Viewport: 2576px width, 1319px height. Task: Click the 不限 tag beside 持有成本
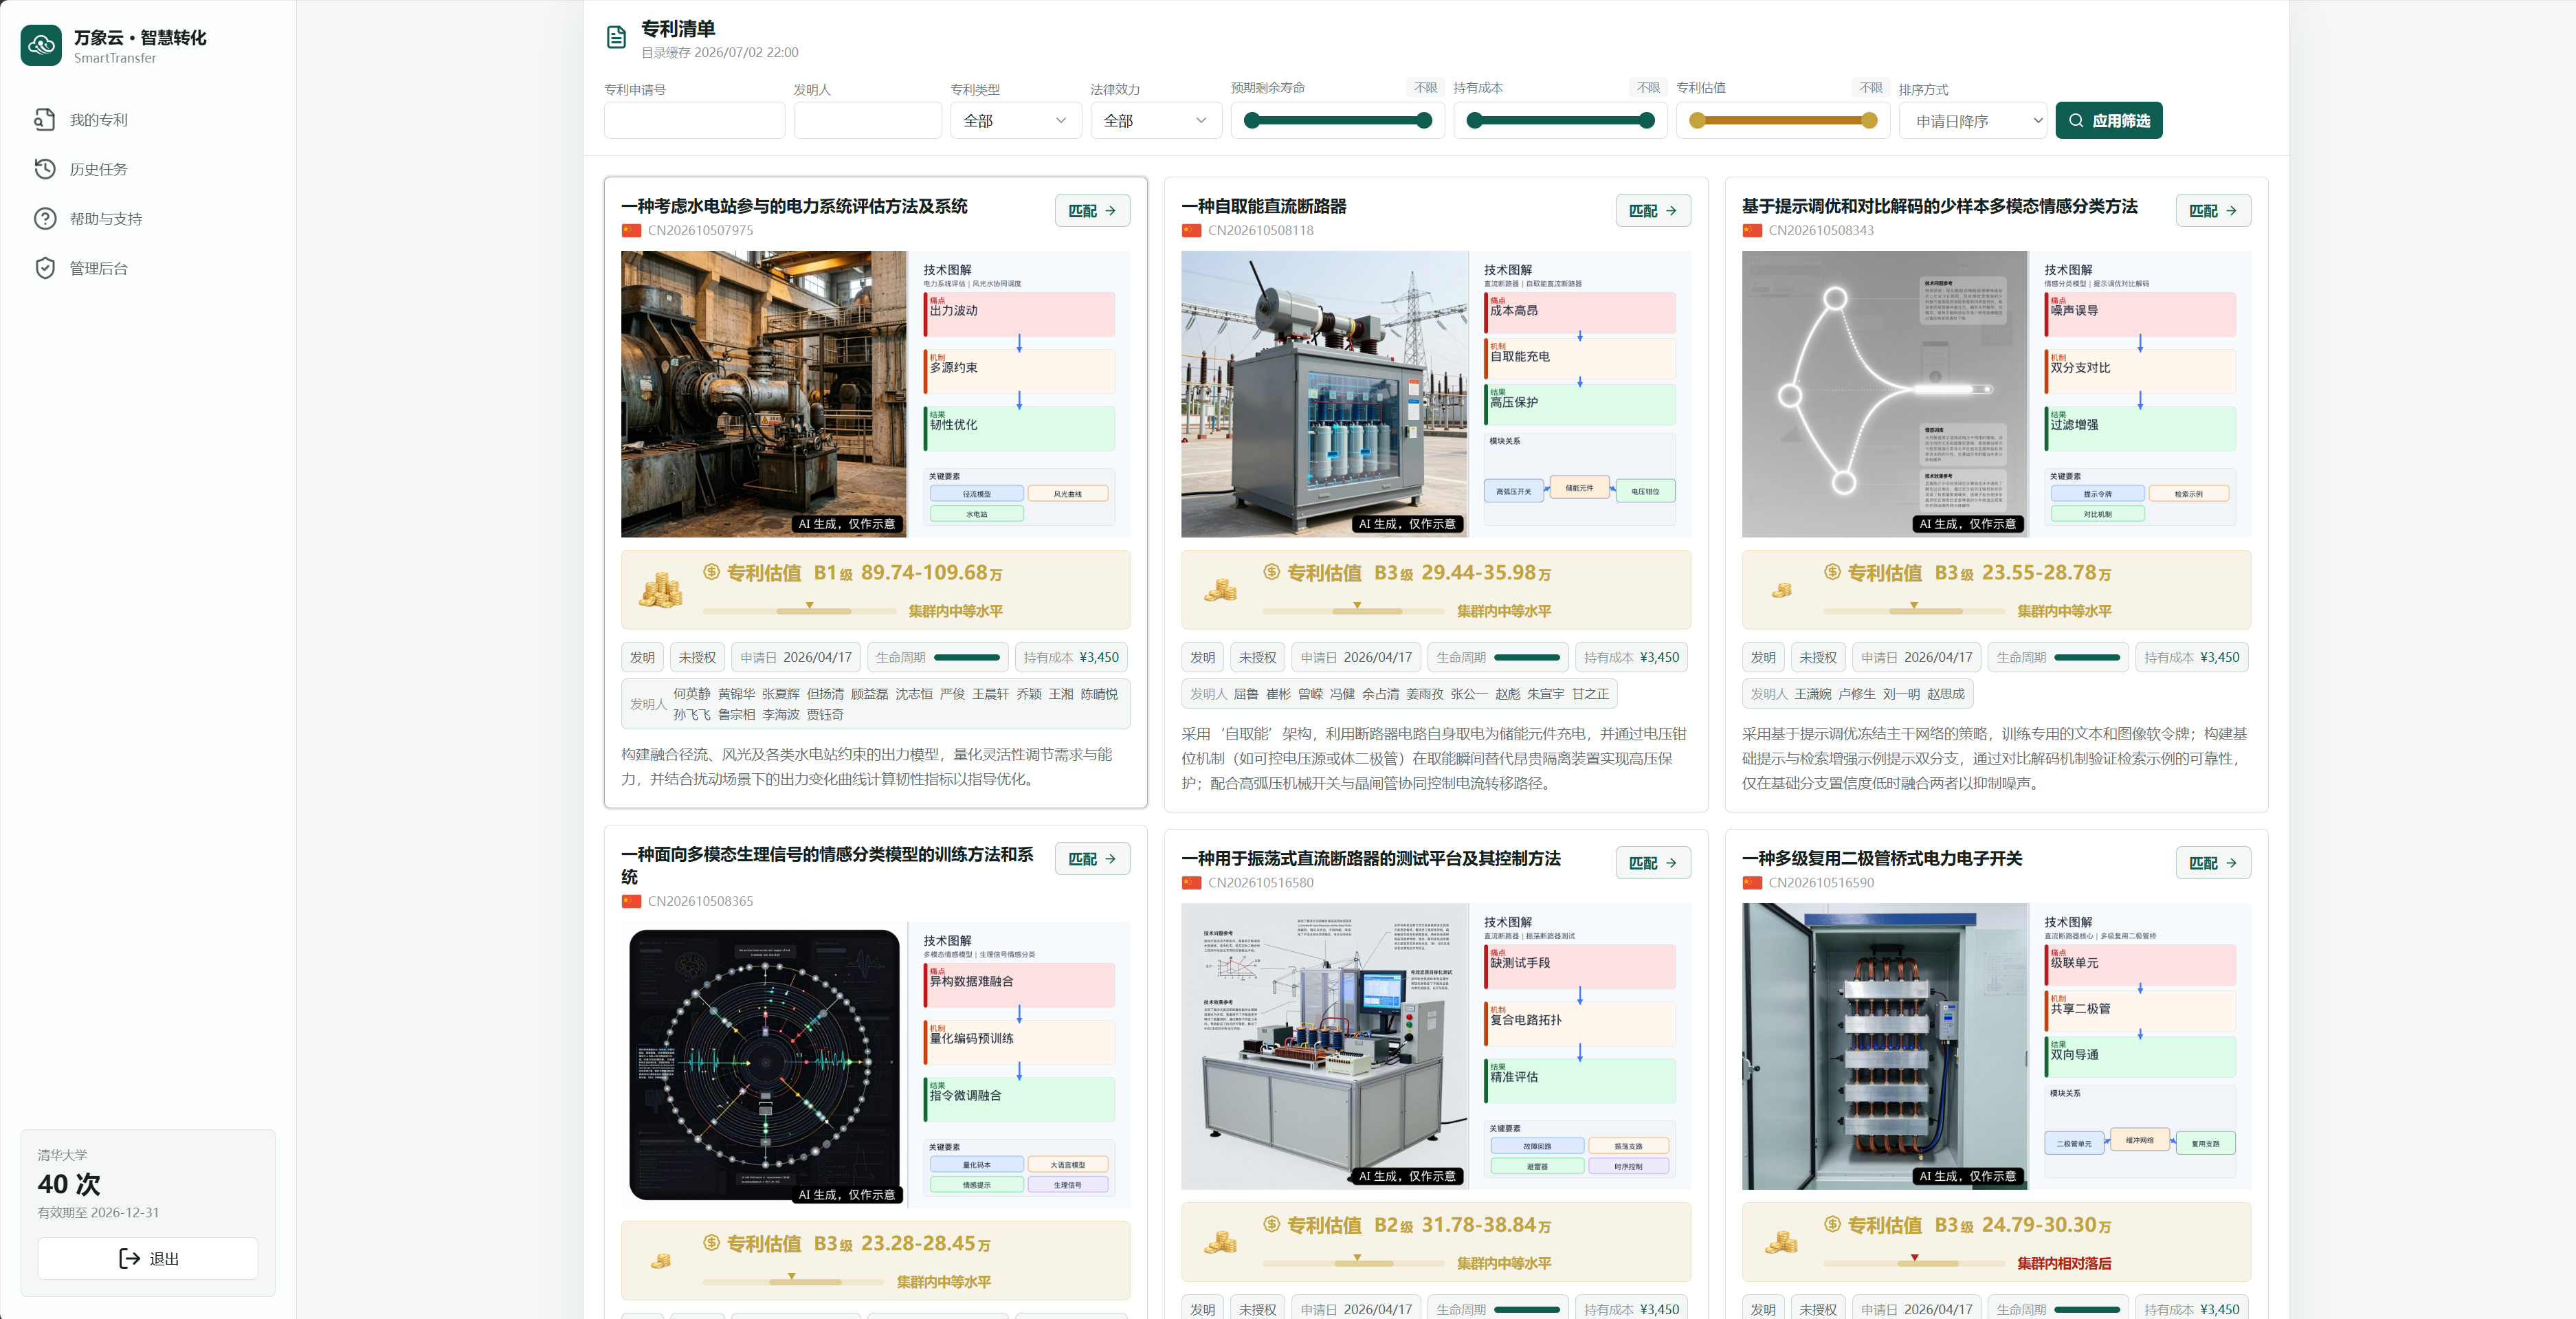coord(1648,88)
